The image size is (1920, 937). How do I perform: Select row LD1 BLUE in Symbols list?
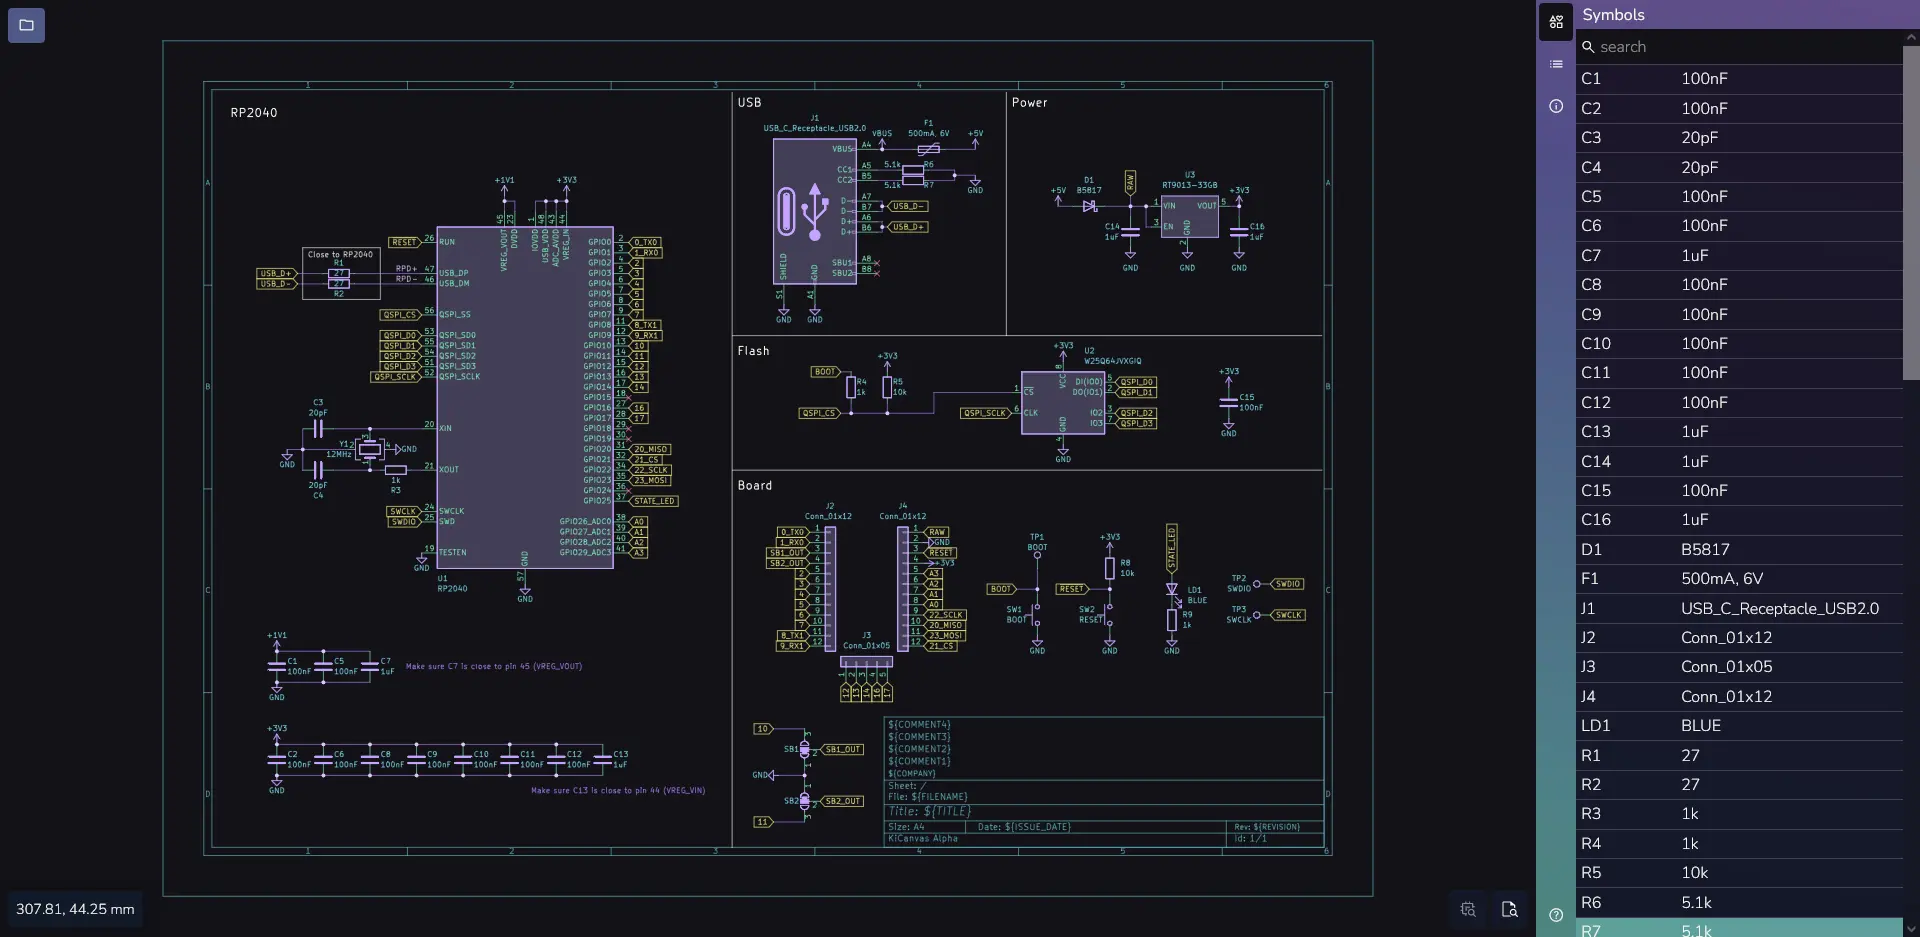[1739, 726]
